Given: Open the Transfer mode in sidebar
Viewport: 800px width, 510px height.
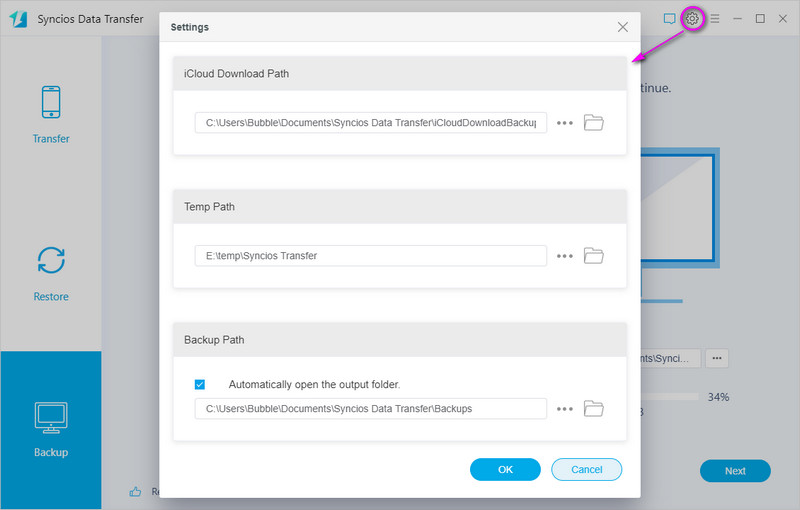Looking at the screenshot, I should 51,115.
